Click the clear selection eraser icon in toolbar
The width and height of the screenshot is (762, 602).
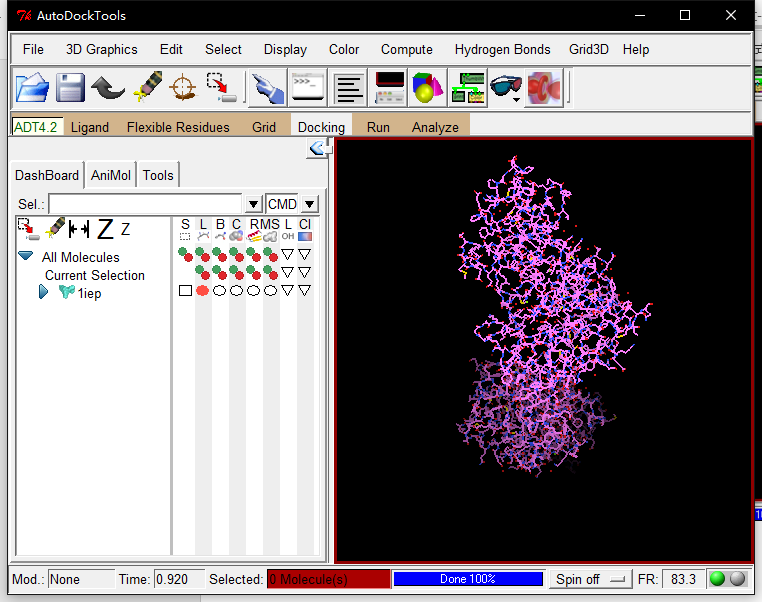click(x=148, y=87)
